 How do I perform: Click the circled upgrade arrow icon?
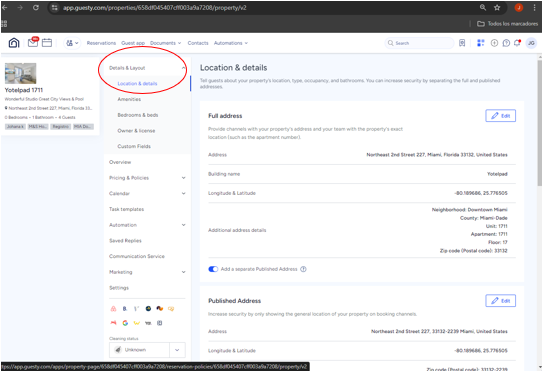click(x=494, y=43)
